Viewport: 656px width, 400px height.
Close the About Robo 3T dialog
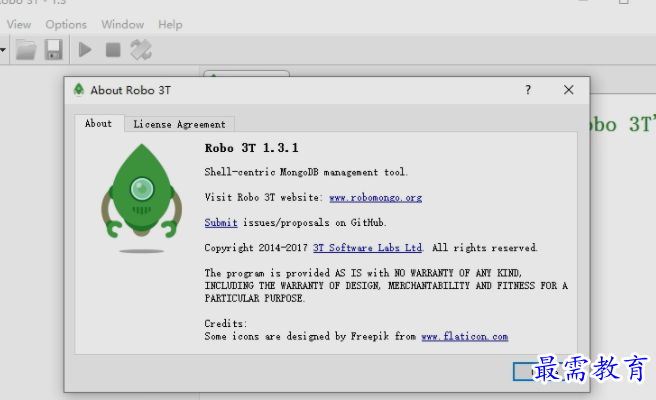pos(569,90)
